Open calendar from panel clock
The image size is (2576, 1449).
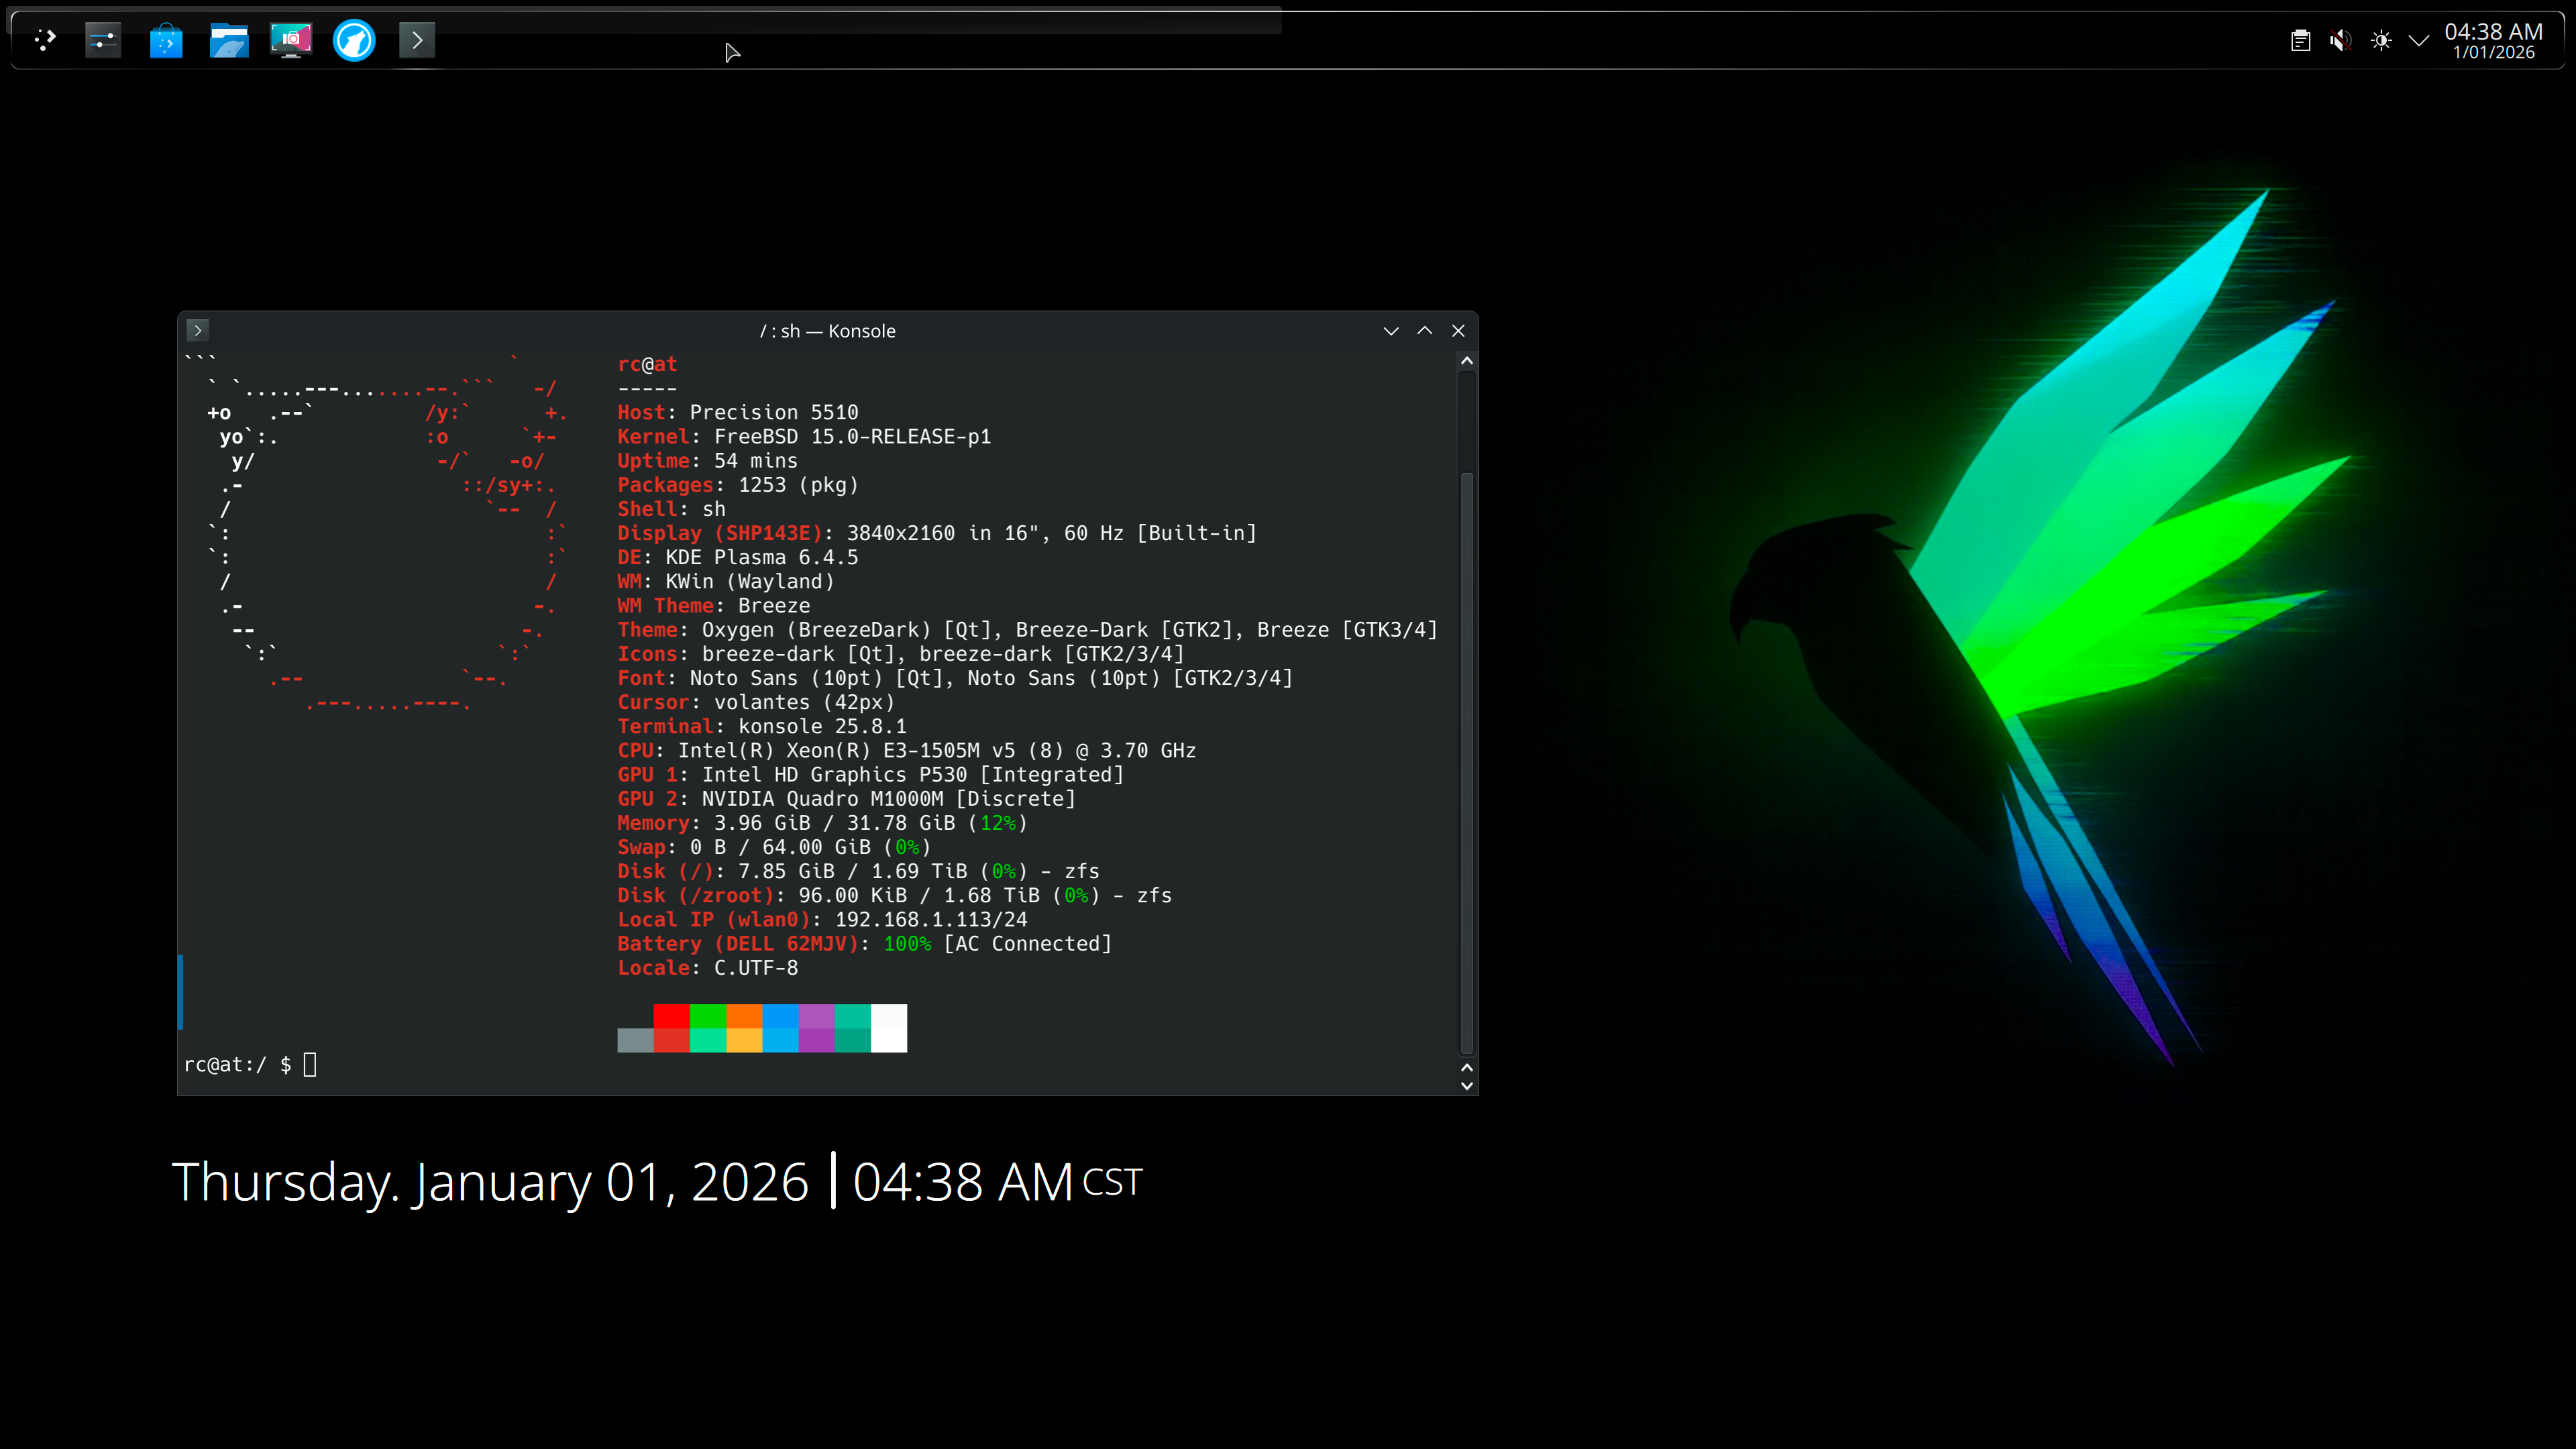pyautogui.click(x=2493, y=40)
